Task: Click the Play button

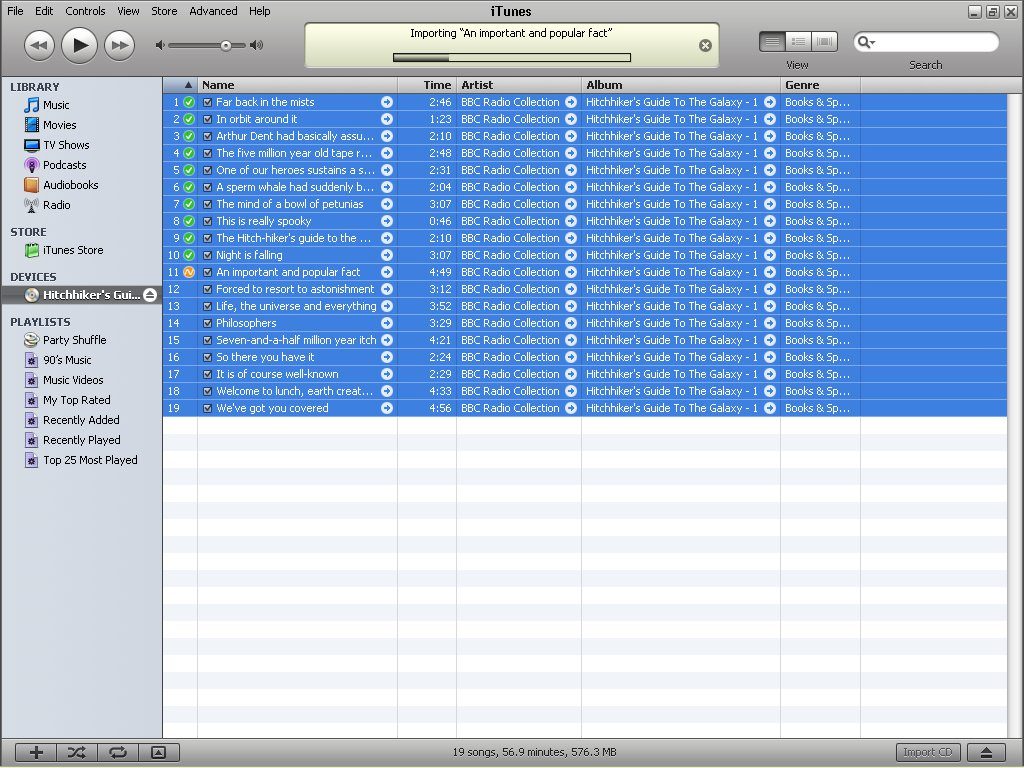Action: 79,45
